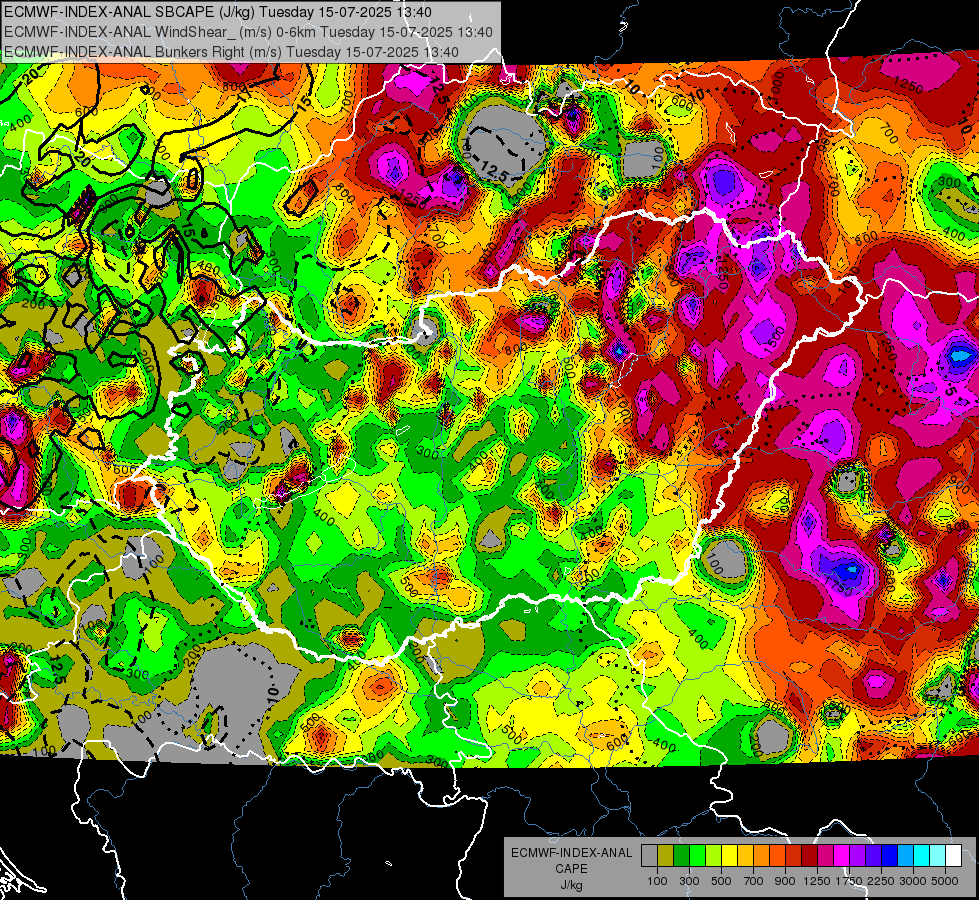Click the legend value '2250'
979x900 pixels.
click(881, 881)
